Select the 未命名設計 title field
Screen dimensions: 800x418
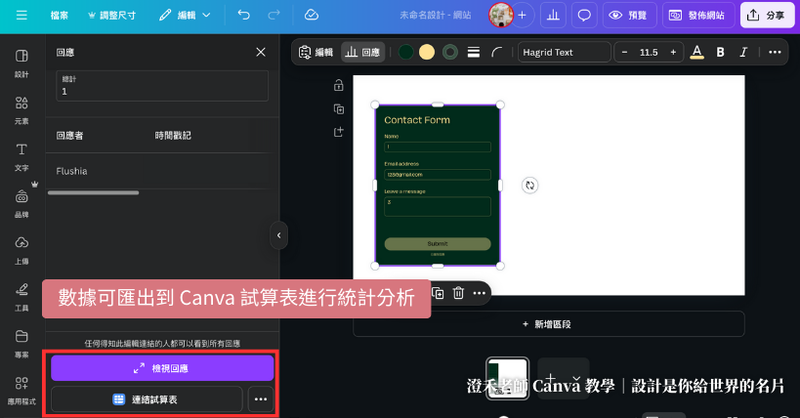click(435, 15)
